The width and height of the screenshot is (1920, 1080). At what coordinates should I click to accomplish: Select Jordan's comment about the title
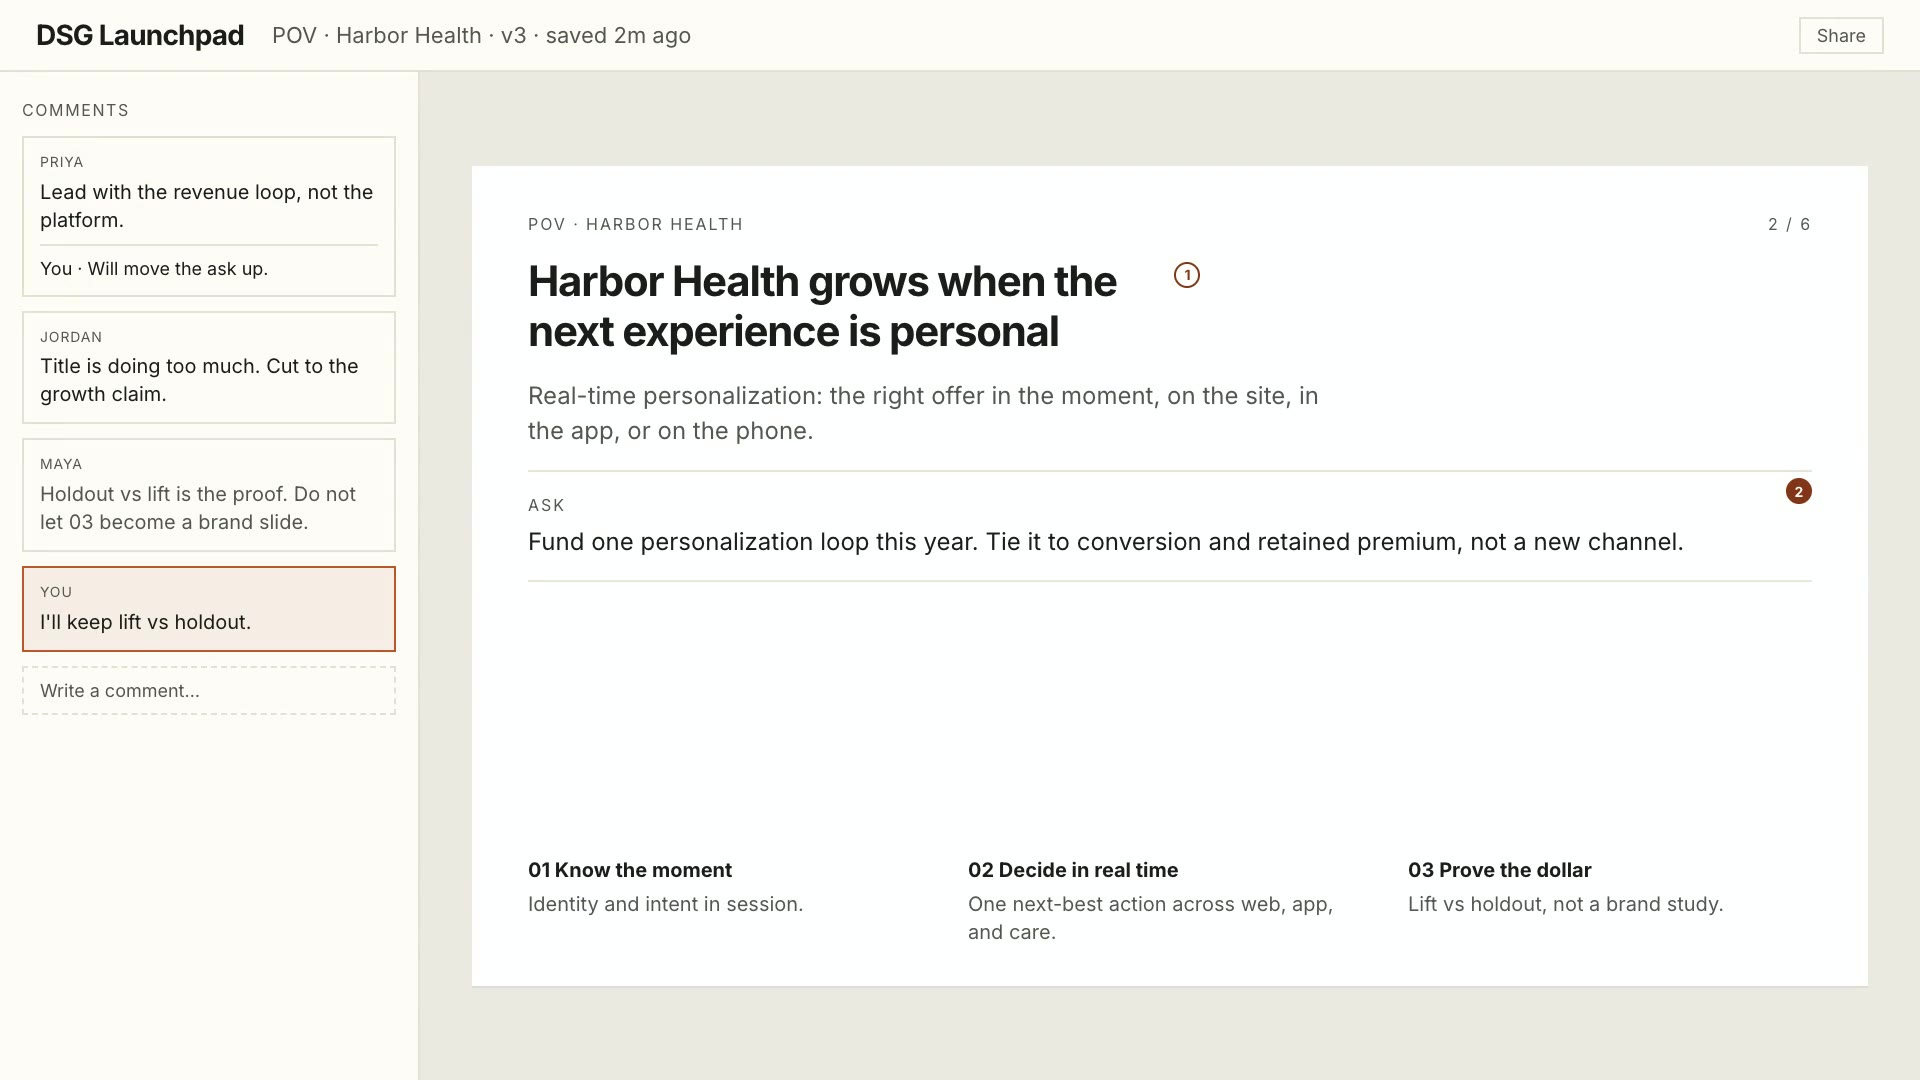(x=209, y=367)
